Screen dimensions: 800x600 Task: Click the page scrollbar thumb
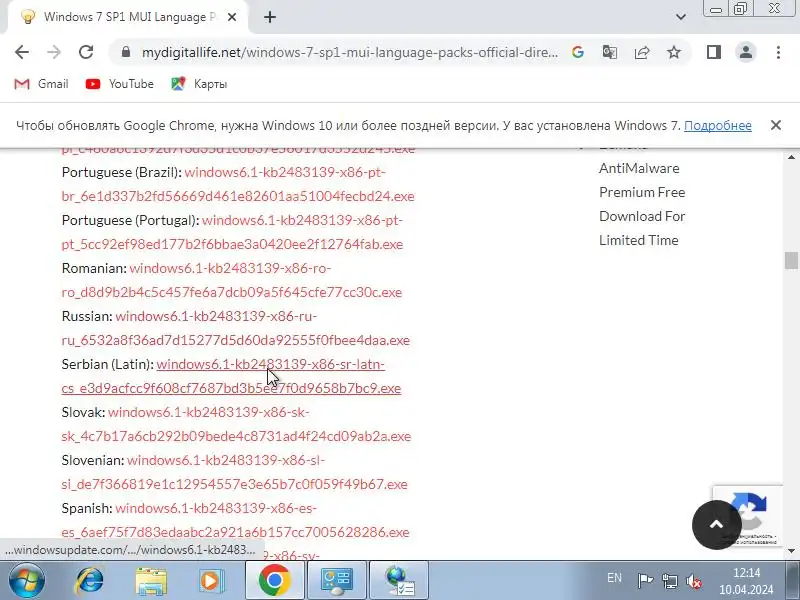pos(791,260)
